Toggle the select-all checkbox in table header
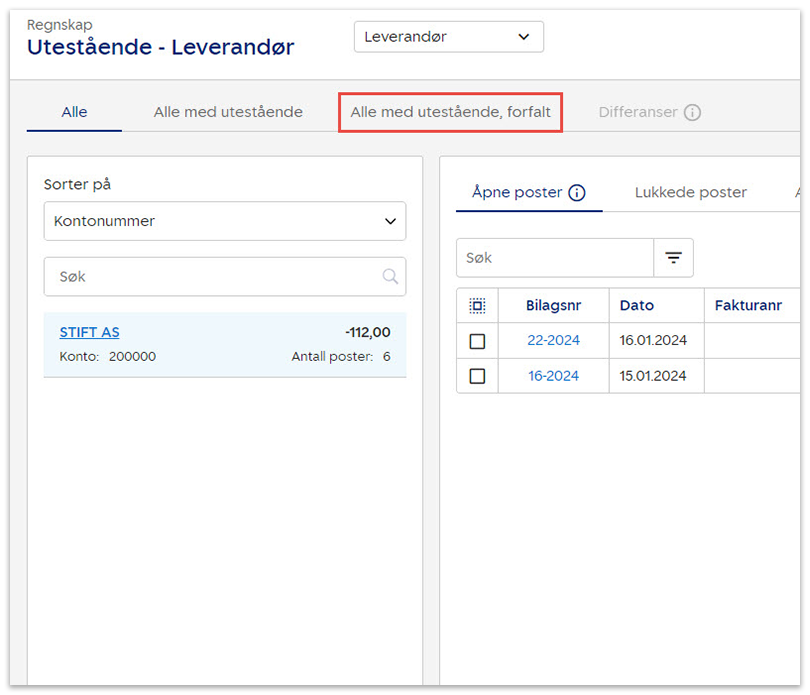Screen dimensions: 810x695 coord(477,306)
